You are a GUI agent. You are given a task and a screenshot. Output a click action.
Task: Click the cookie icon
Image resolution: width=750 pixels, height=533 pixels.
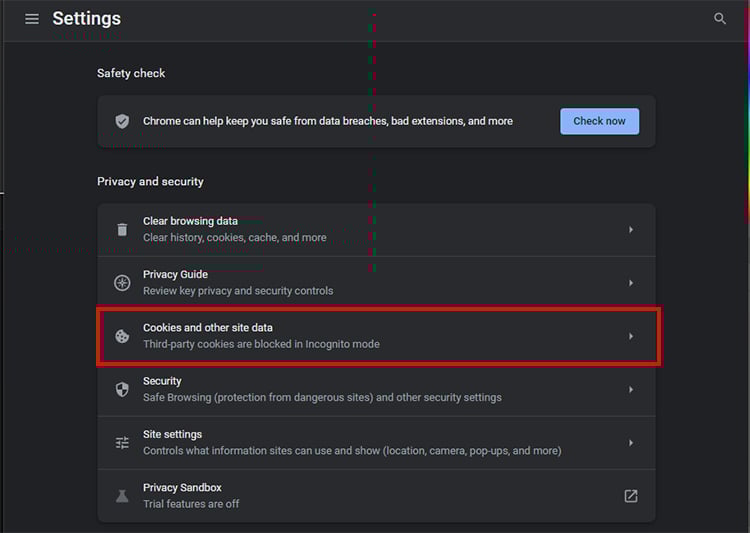click(122, 336)
